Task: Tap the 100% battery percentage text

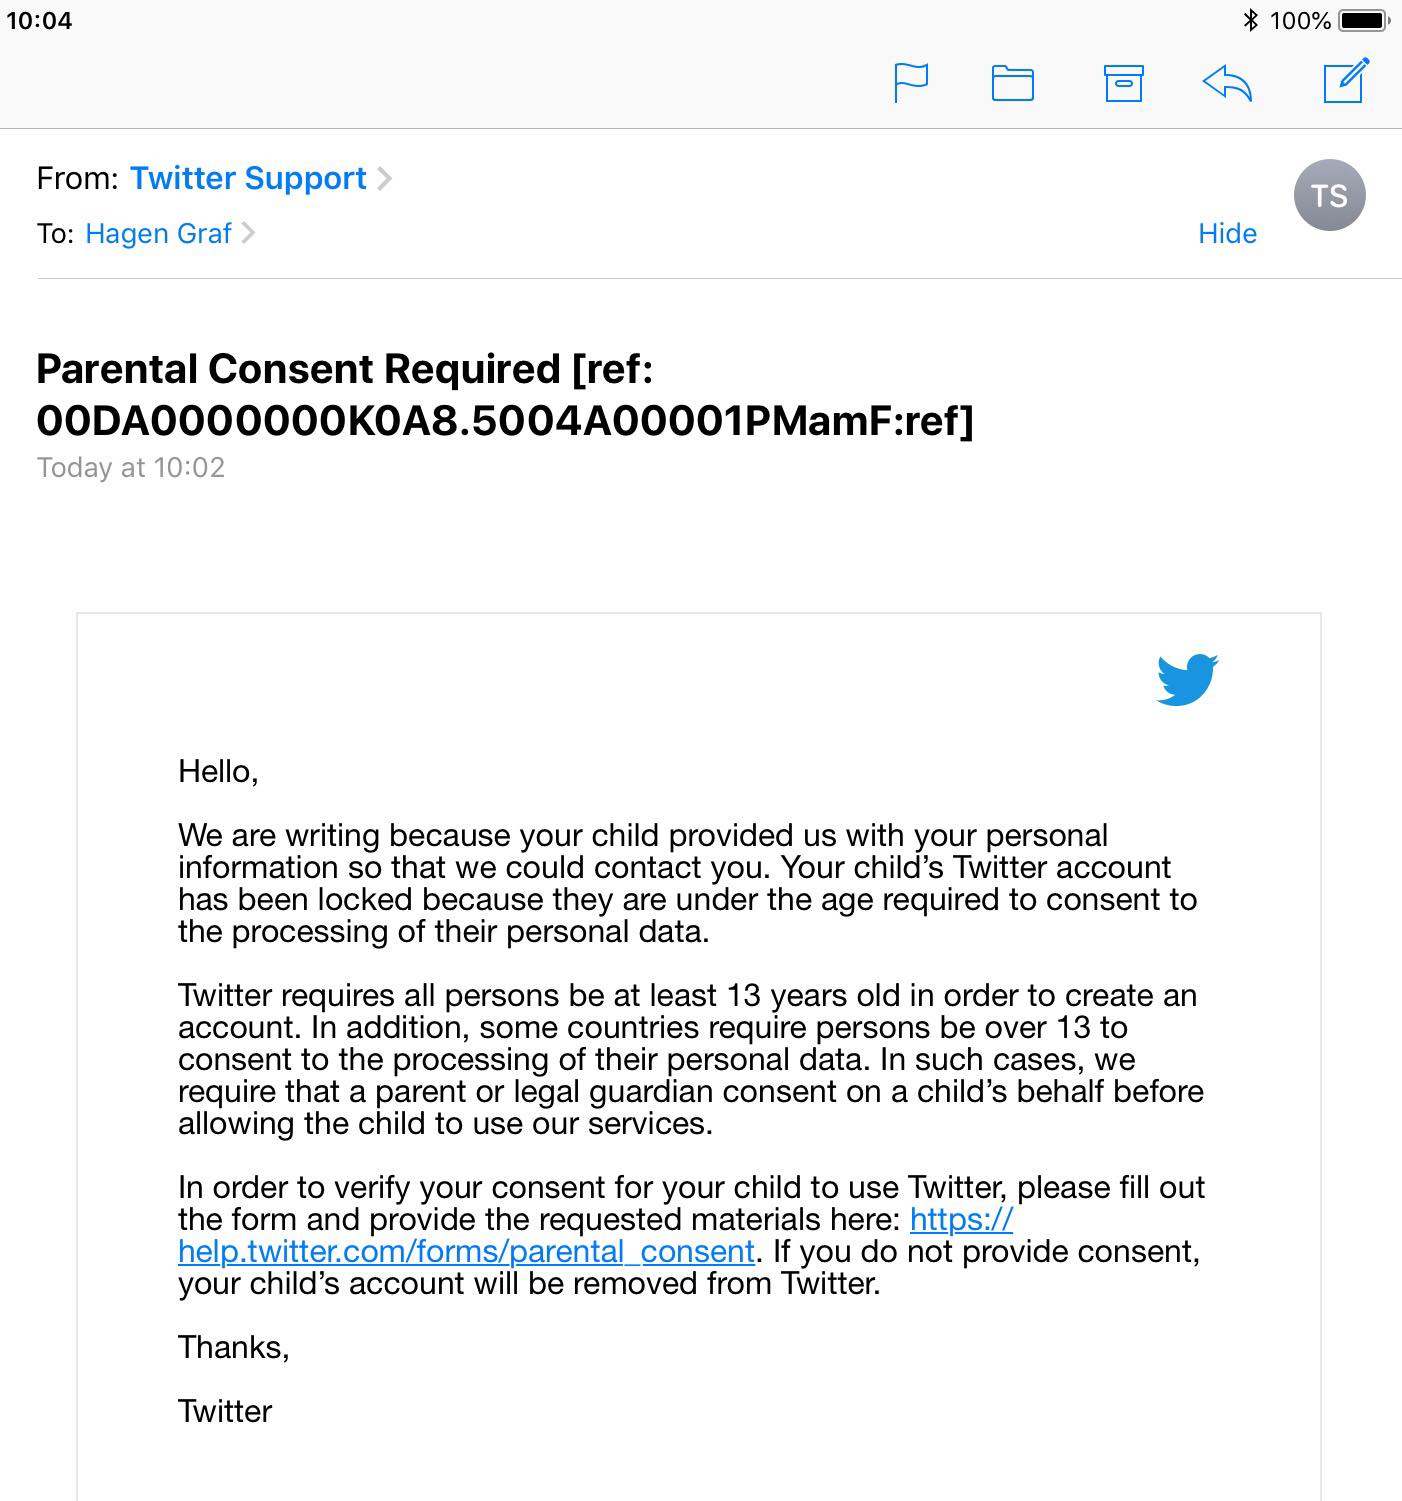Action: [x=1300, y=20]
